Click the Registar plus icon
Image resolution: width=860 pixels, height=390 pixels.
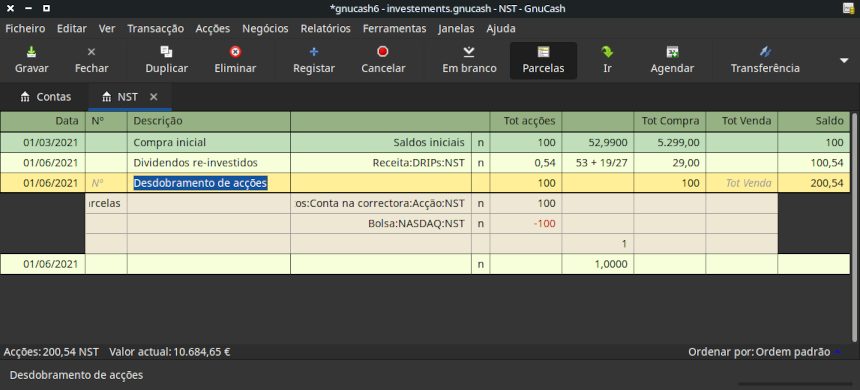(x=314, y=52)
